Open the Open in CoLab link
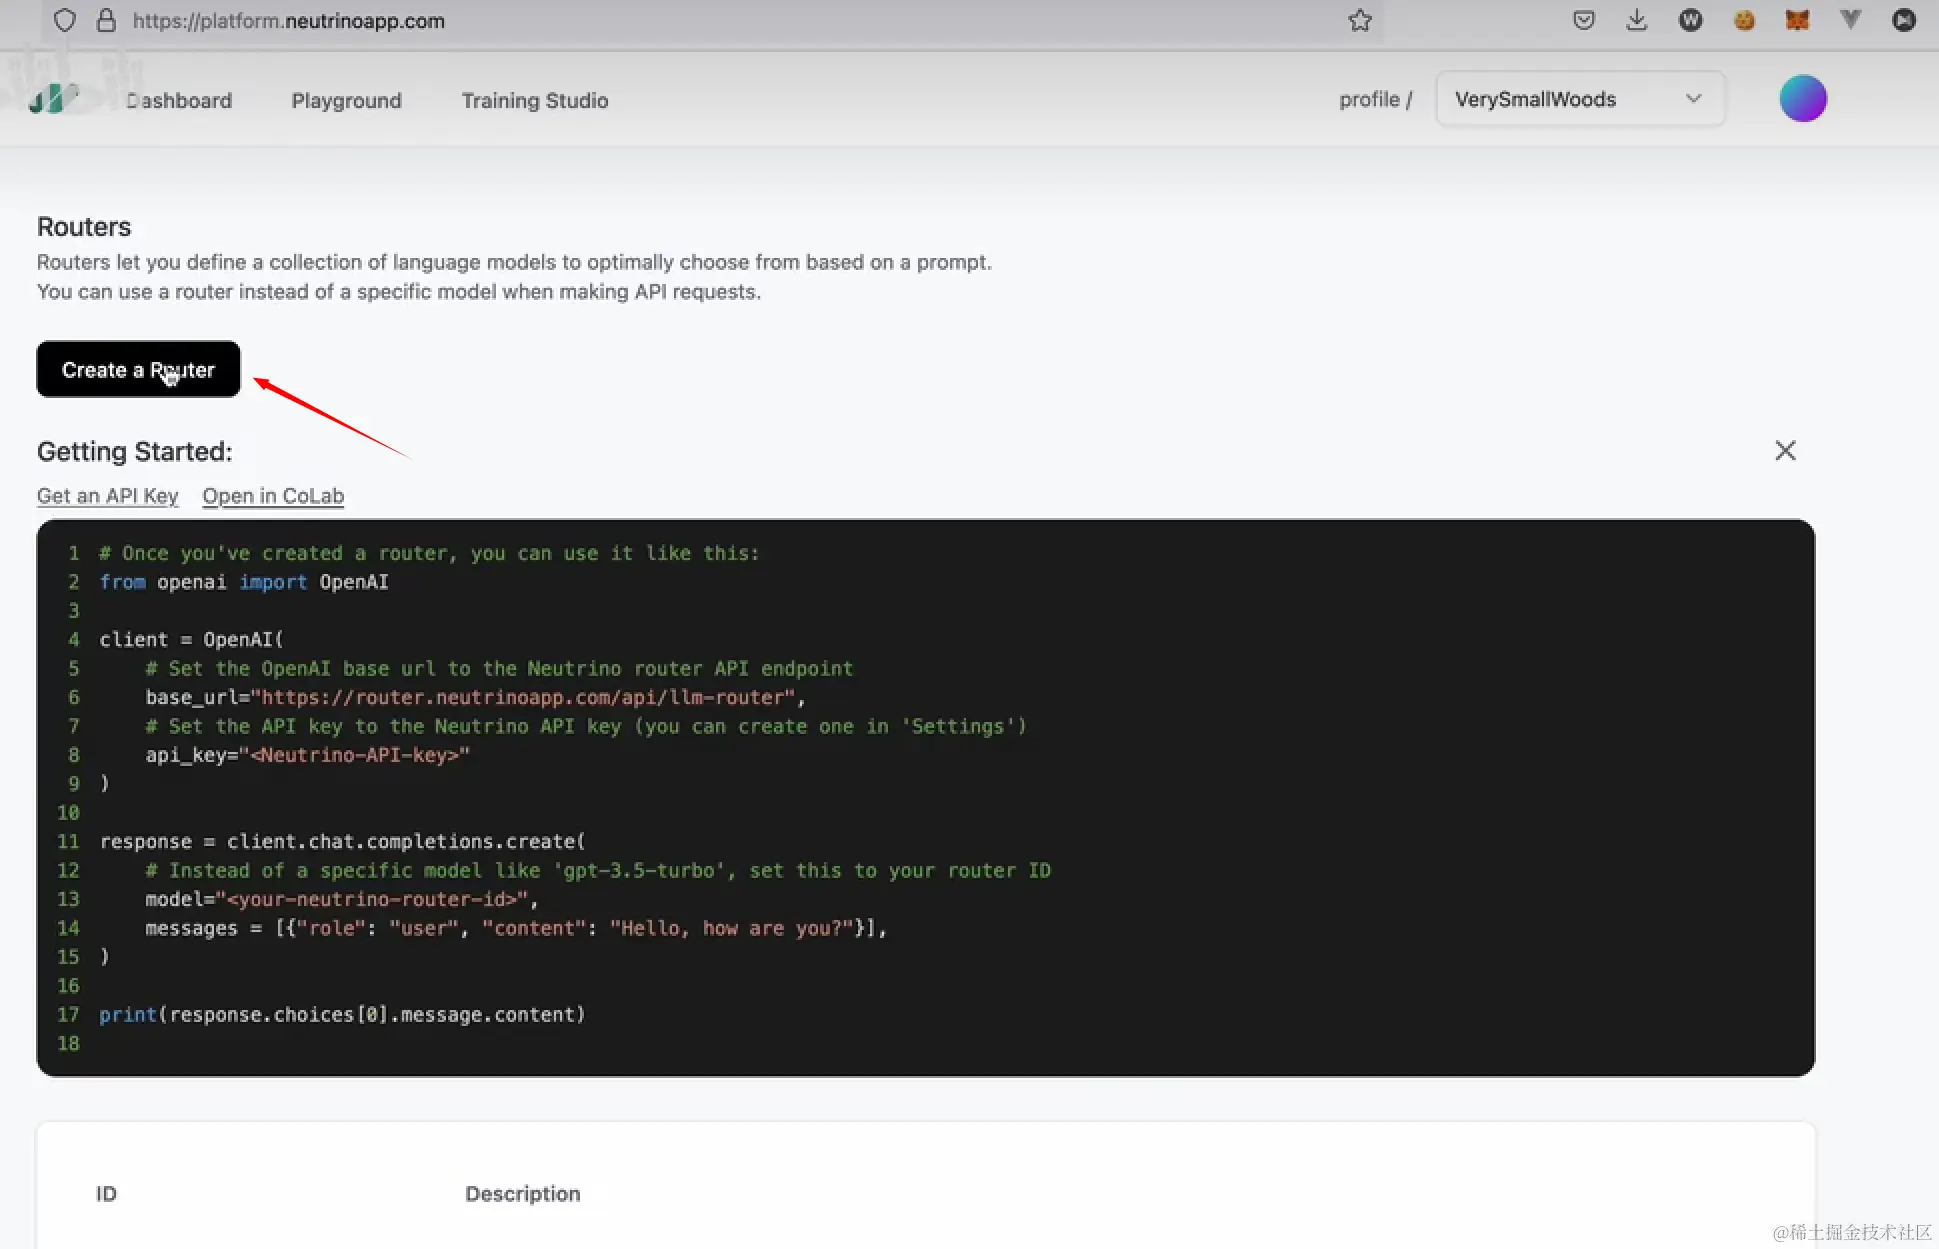The width and height of the screenshot is (1939, 1249). coord(273,496)
